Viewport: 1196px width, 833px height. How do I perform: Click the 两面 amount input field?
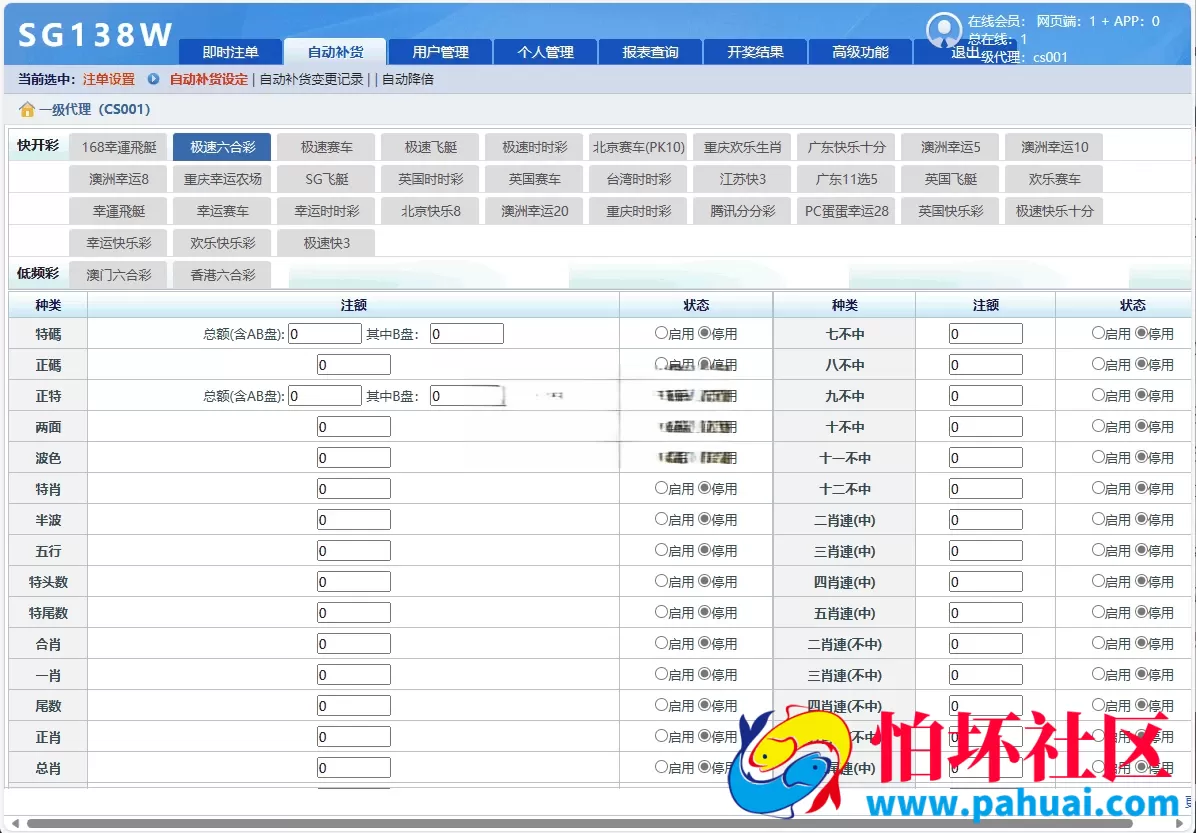point(354,426)
